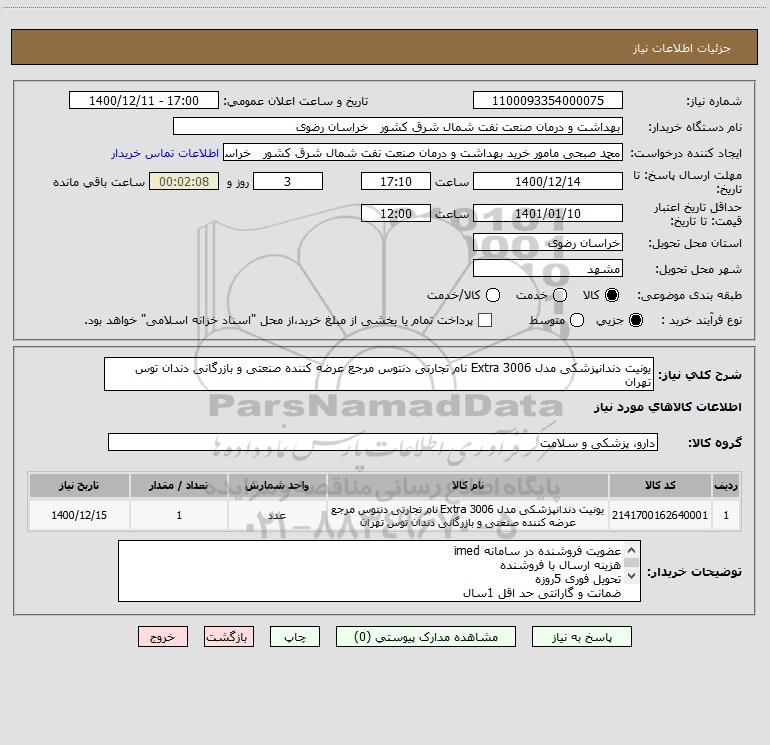Screen dimensions: 770x745
Task: Click the remaining time countdown 00:02:08
Action: (184, 181)
